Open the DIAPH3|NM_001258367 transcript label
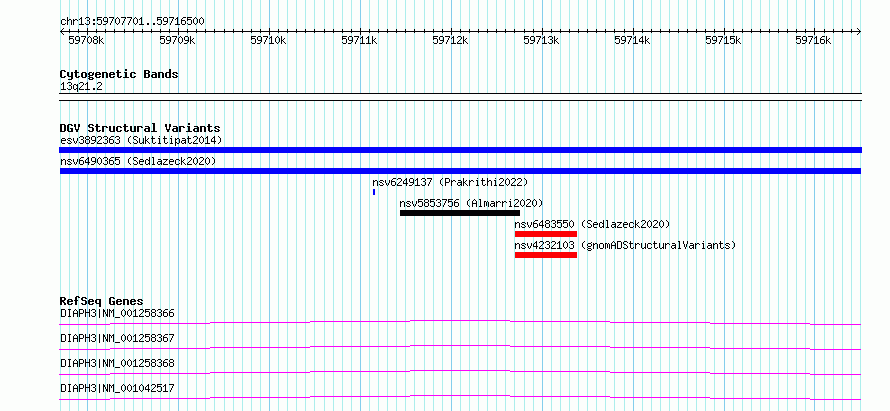890x411 pixels. coord(117,338)
